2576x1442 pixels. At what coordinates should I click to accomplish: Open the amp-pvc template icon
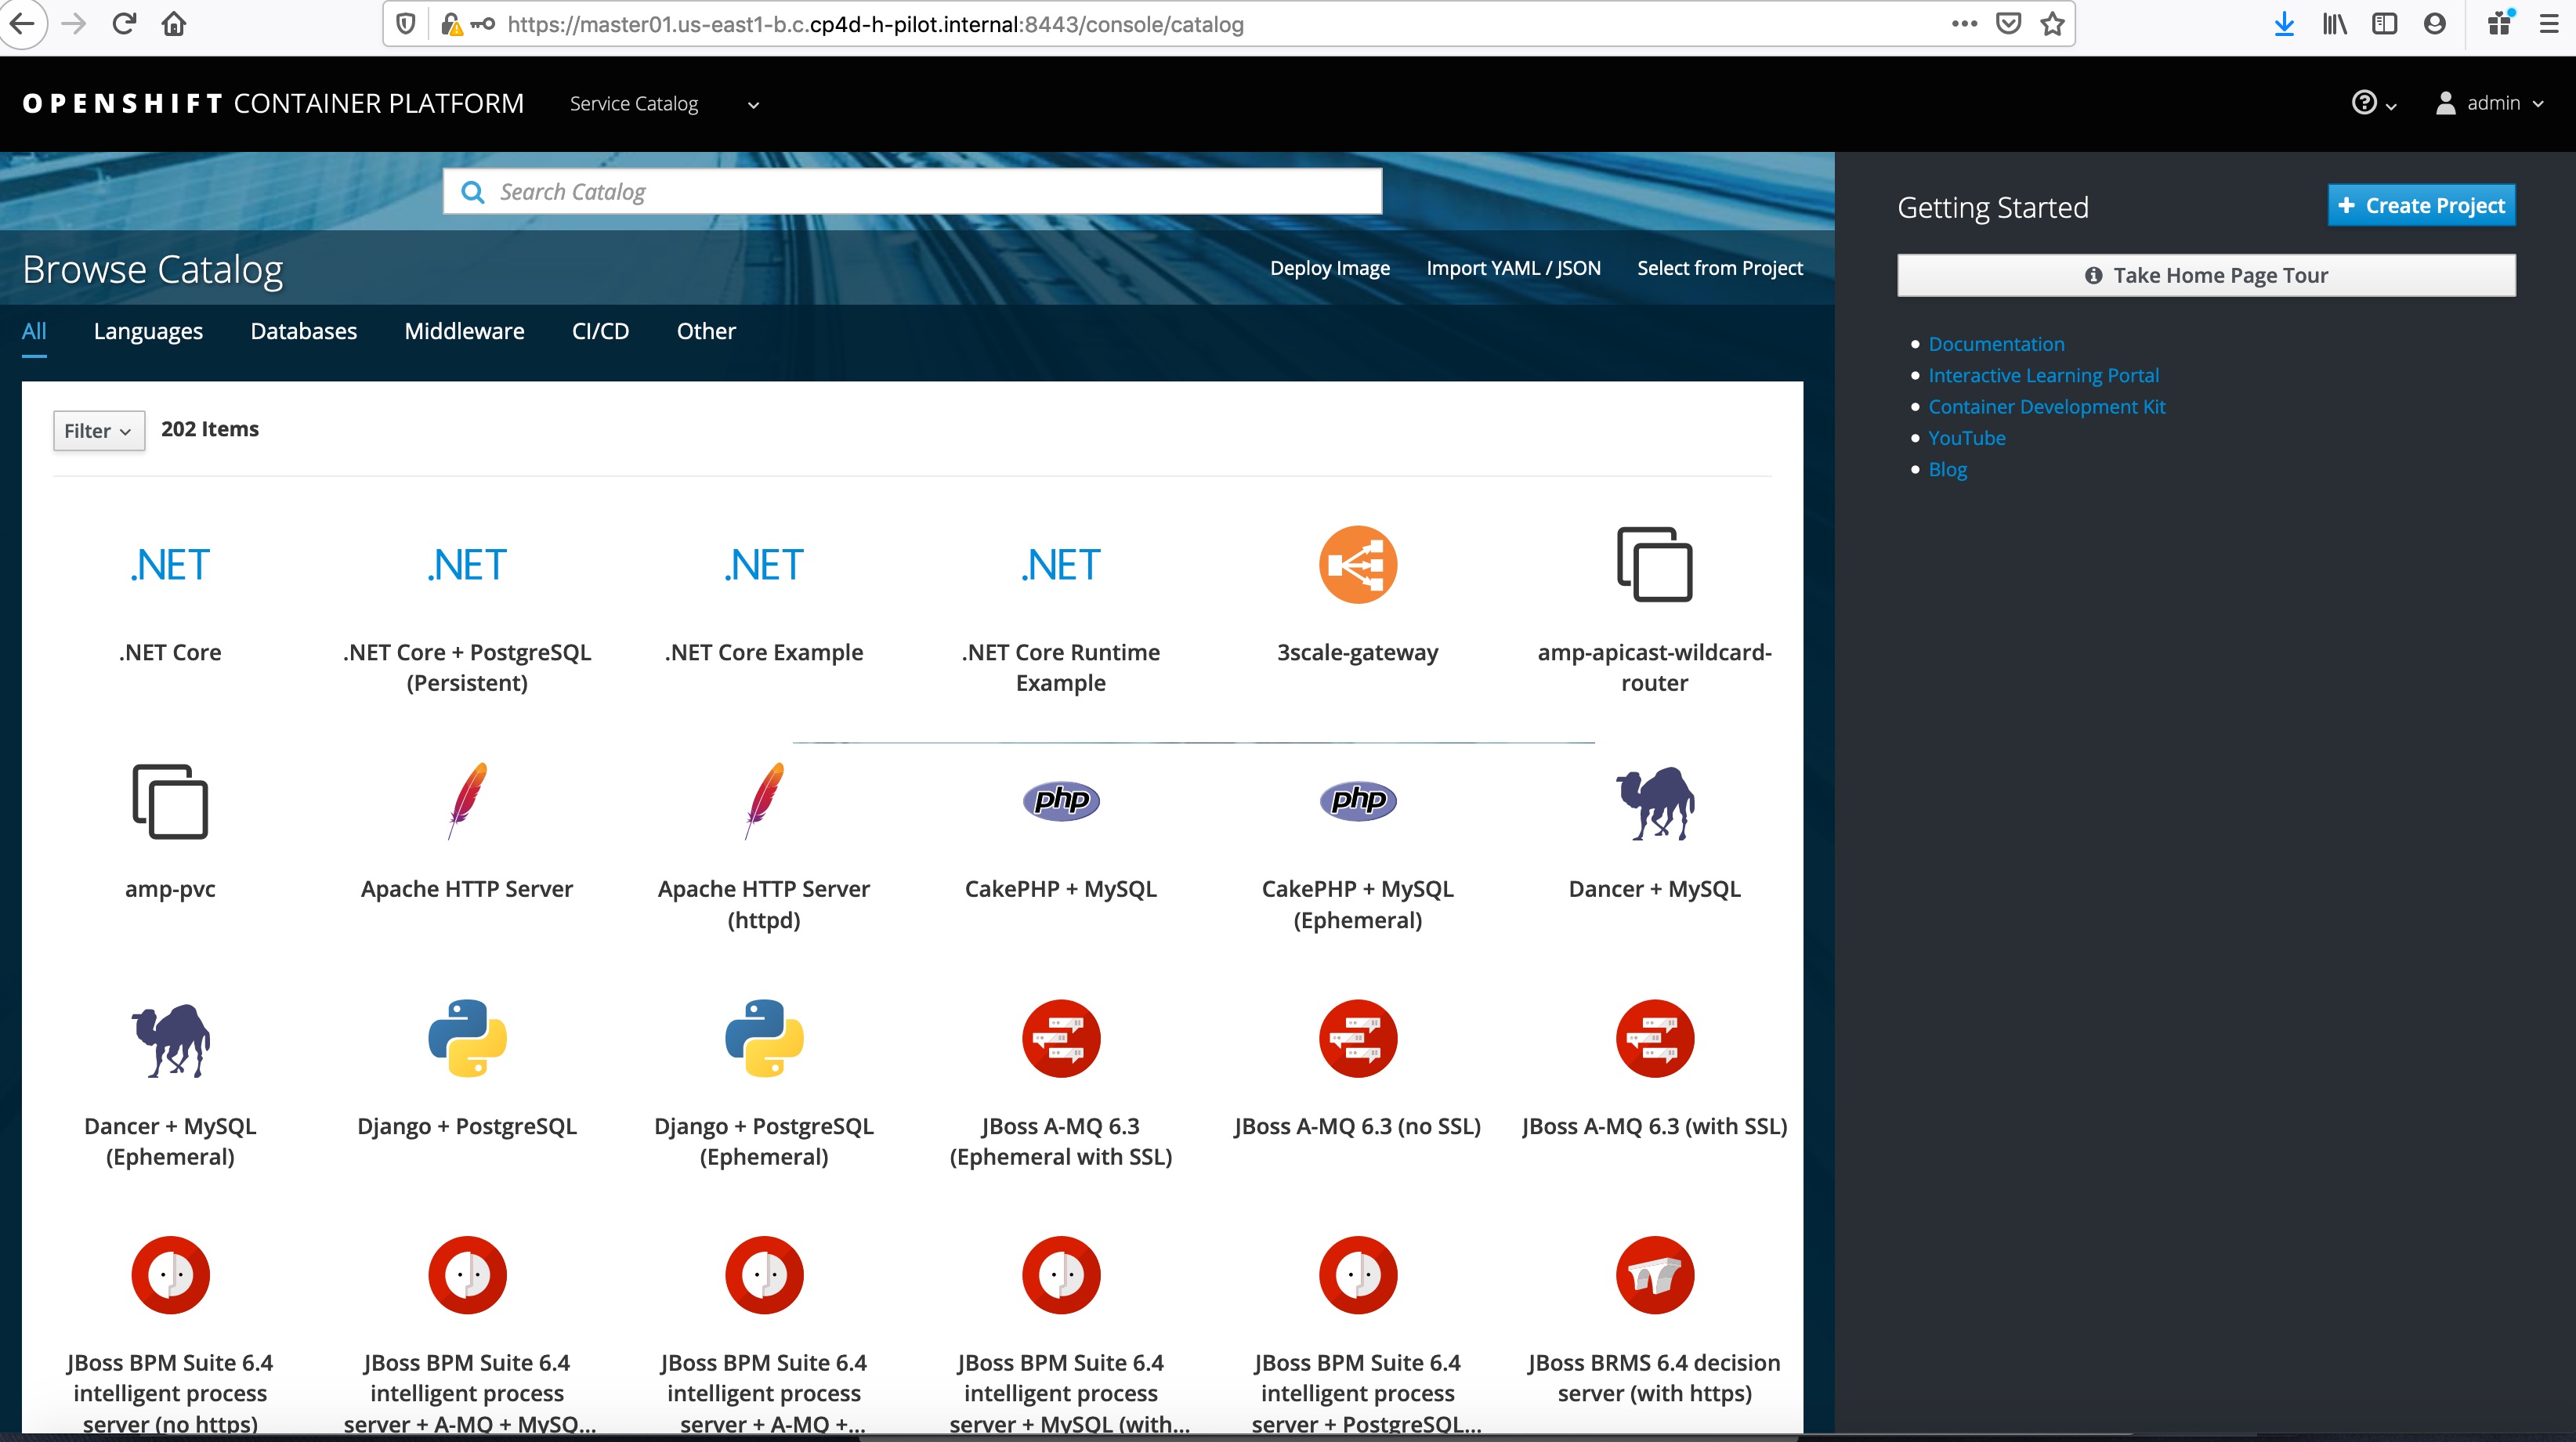[170, 801]
